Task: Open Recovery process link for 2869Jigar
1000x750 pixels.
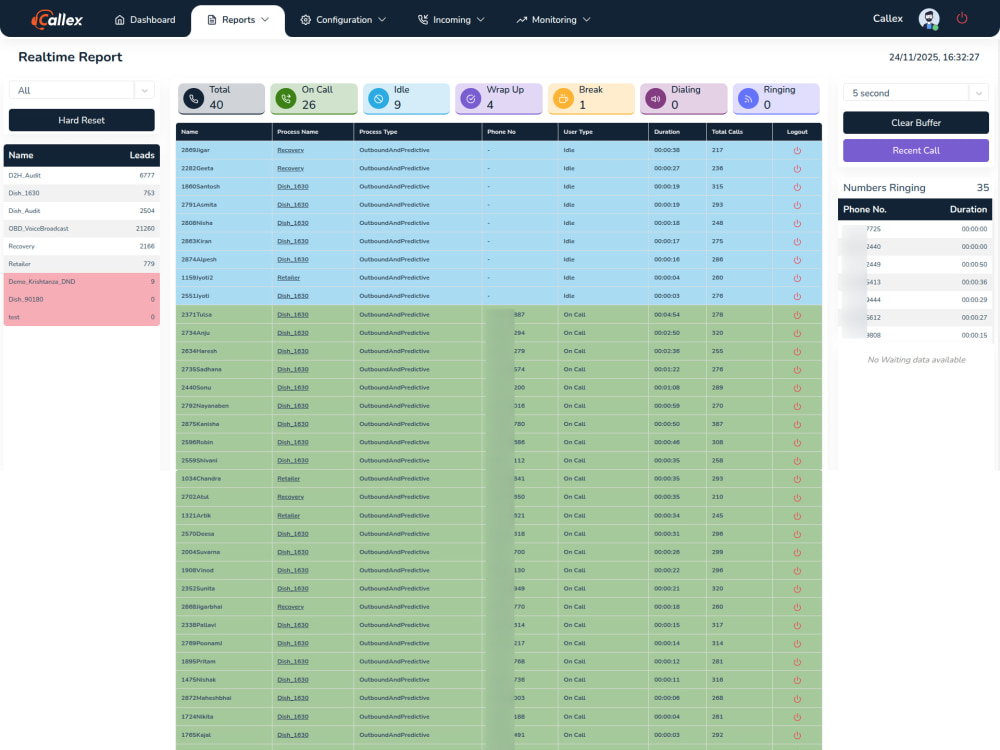Action: tap(290, 151)
